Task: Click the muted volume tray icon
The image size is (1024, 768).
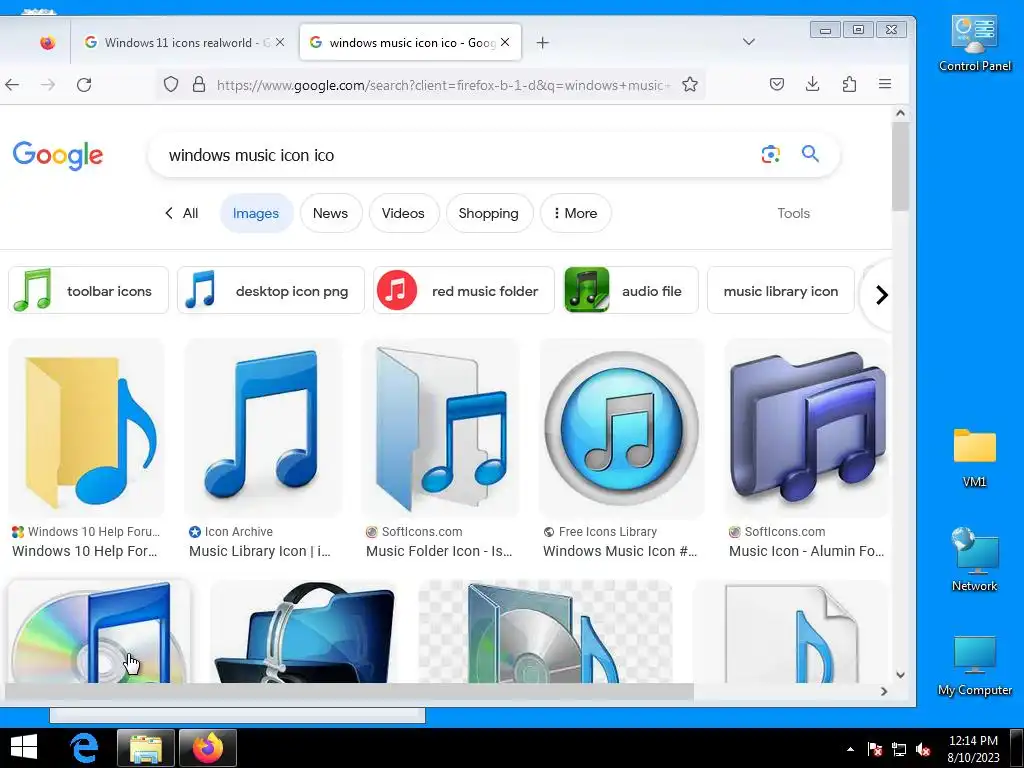Action: (x=923, y=750)
